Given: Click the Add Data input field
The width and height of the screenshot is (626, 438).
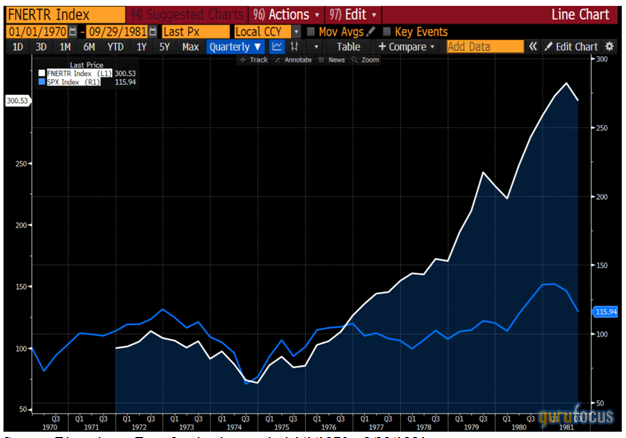Looking at the screenshot, I should (x=485, y=47).
